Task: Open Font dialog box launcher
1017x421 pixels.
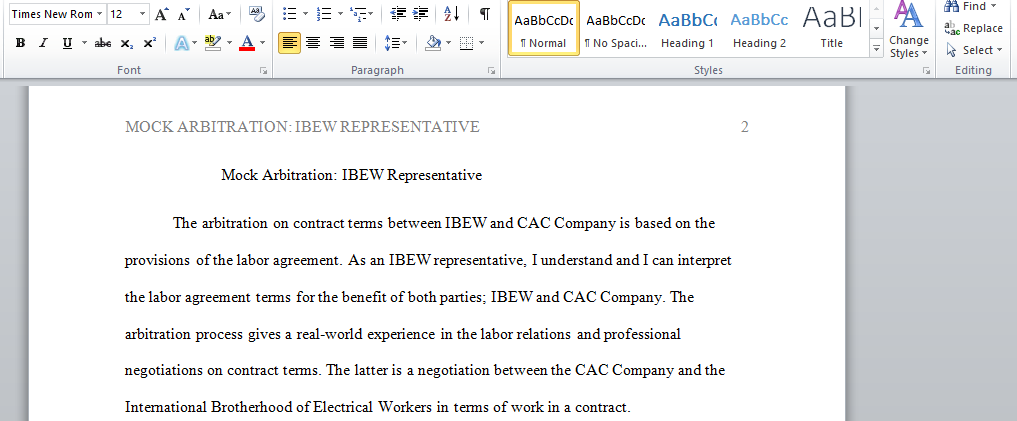Action: coord(263,71)
